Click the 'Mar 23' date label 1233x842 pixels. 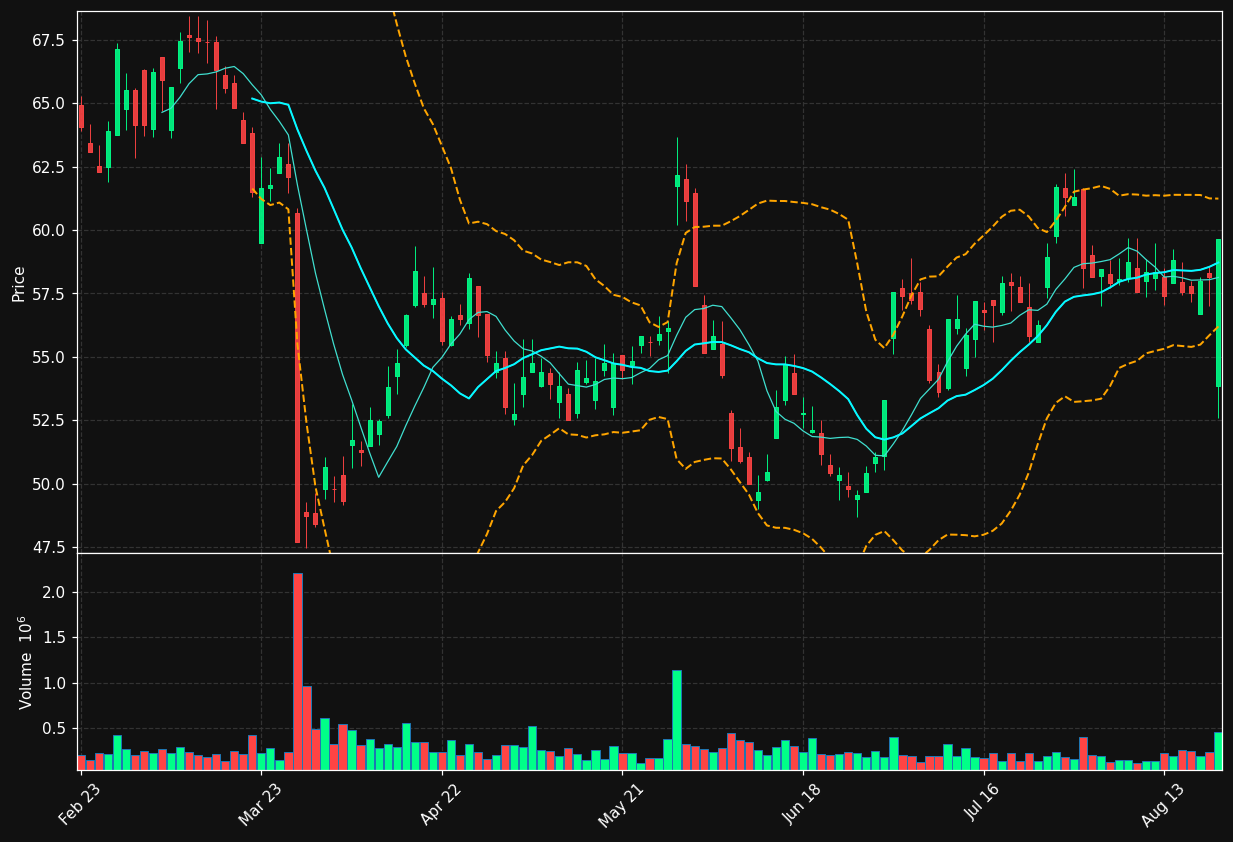tap(260, 806)
